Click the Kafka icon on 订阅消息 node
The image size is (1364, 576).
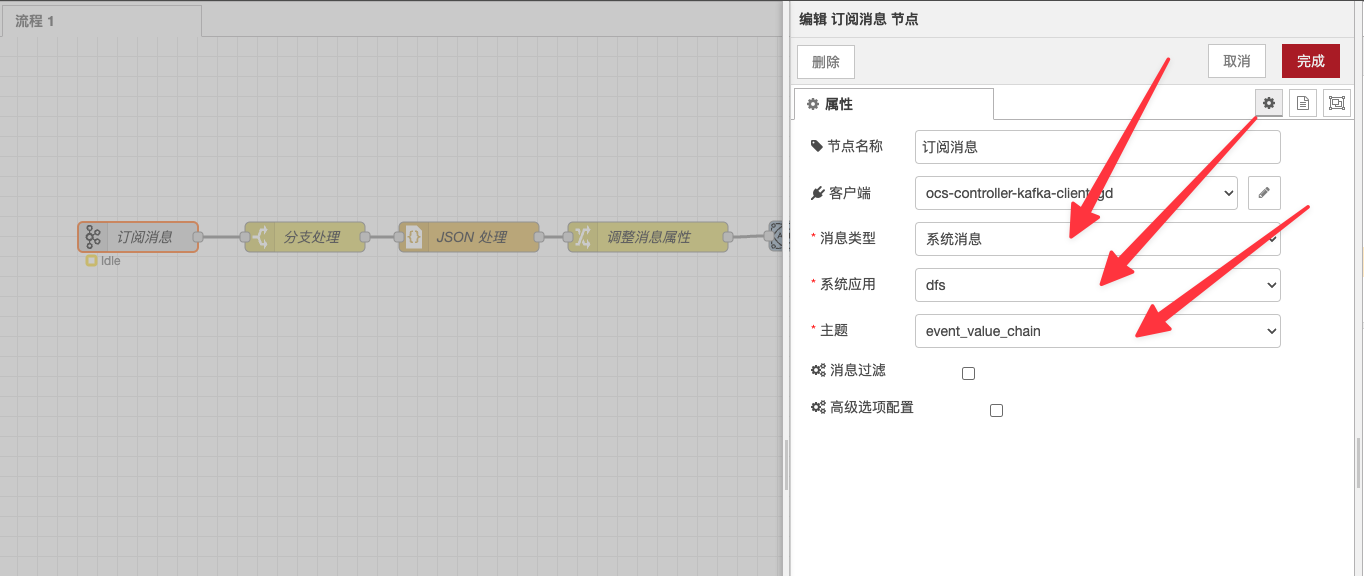point(93,237)
